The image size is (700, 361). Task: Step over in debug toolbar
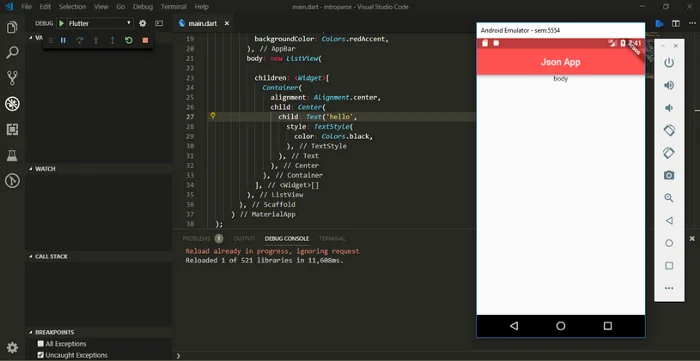79,40
